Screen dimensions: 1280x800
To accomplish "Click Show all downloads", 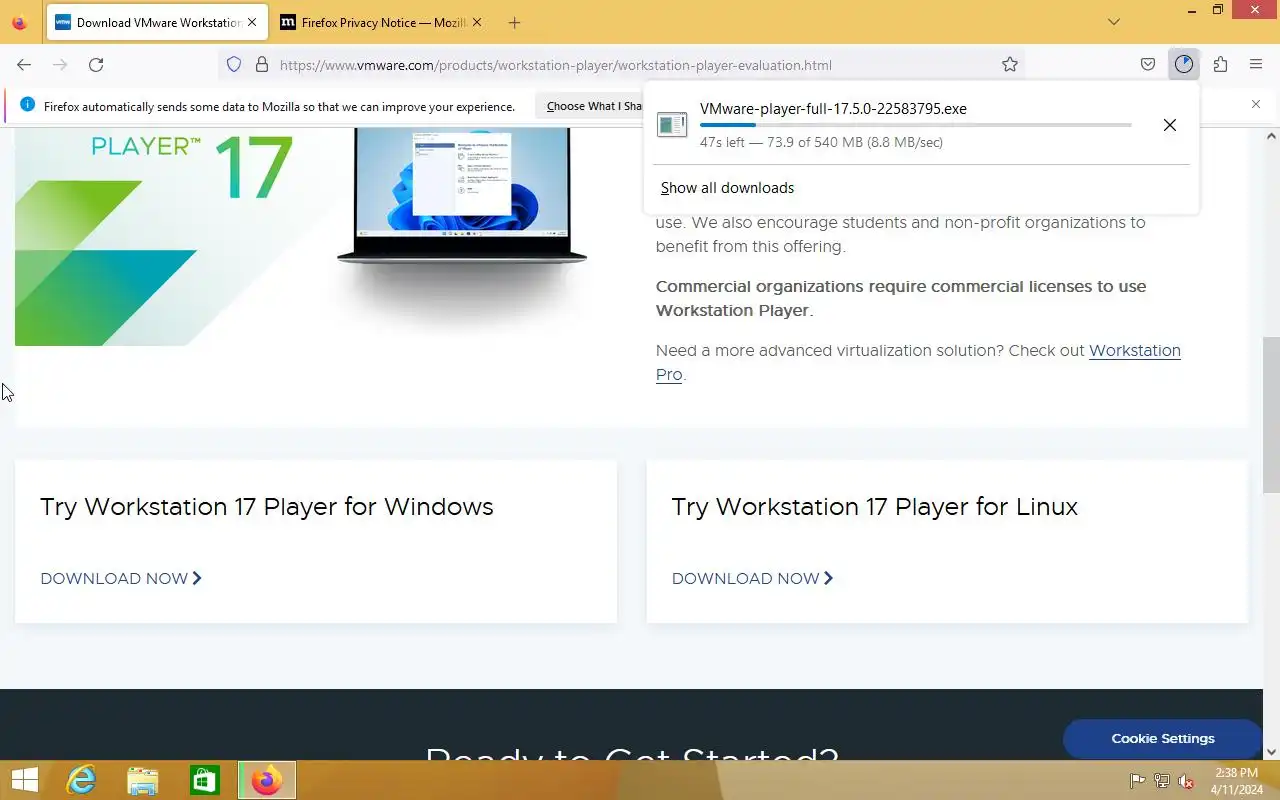I will click(x=727, y=188).
